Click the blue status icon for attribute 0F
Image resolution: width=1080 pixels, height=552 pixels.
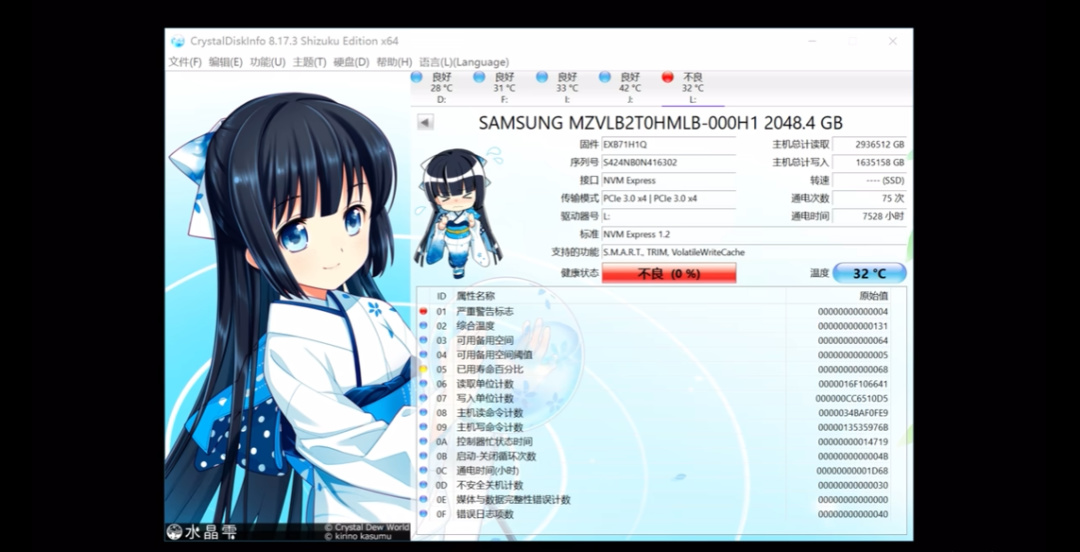click(x=423, y=514)
